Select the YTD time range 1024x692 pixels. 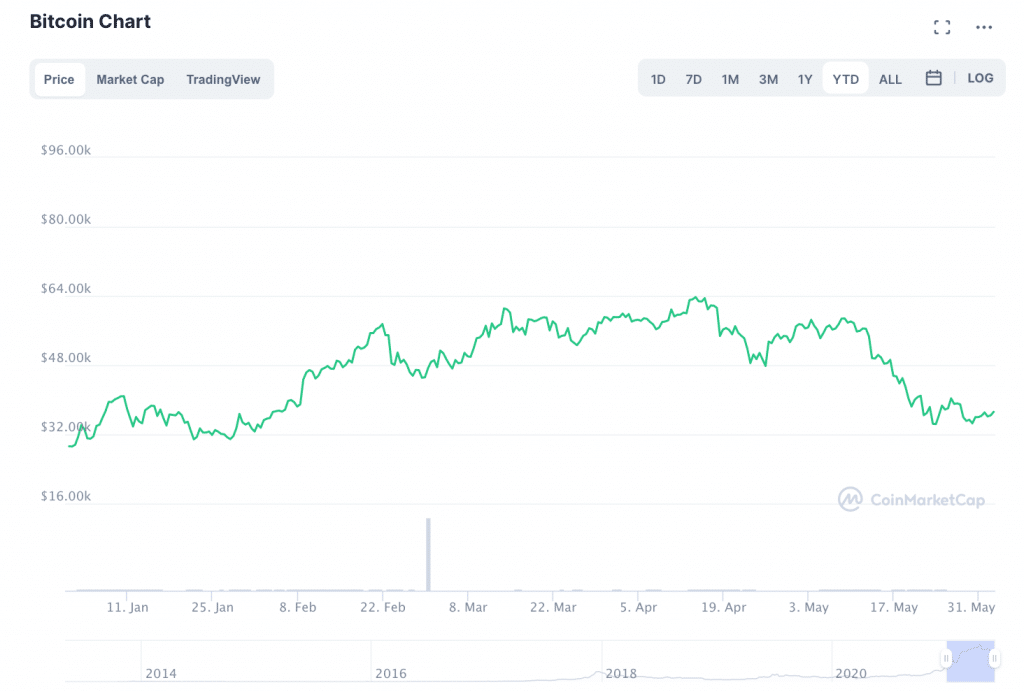[x=846, y=79]
